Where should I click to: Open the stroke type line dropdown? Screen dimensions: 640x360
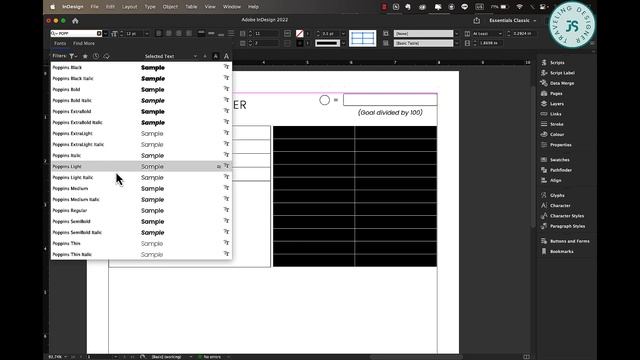point(343,43)
